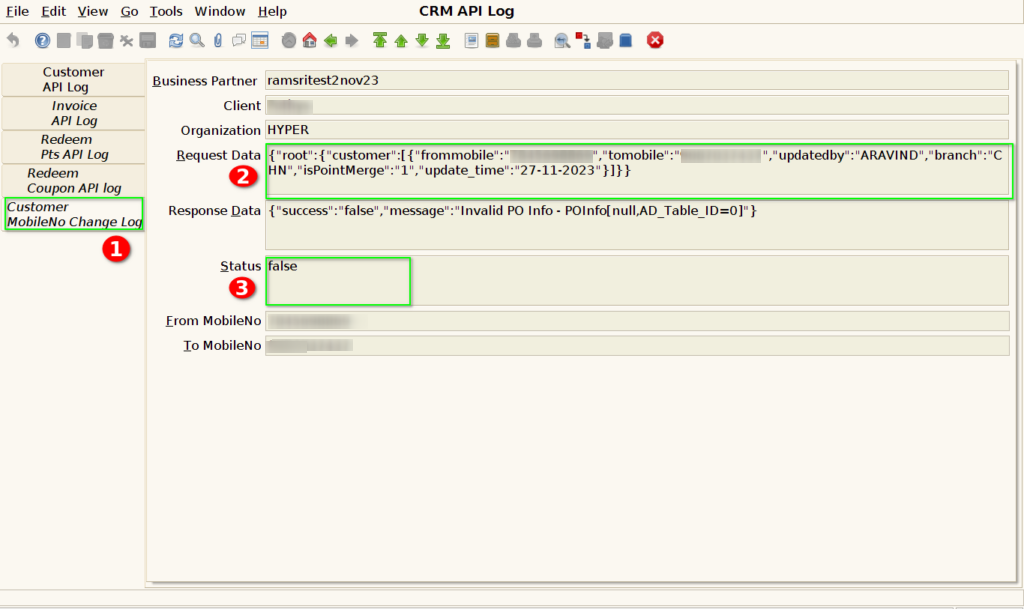1024x609 pixels.
Task: Click the Product Info blue icon
Action: point(626,40)
